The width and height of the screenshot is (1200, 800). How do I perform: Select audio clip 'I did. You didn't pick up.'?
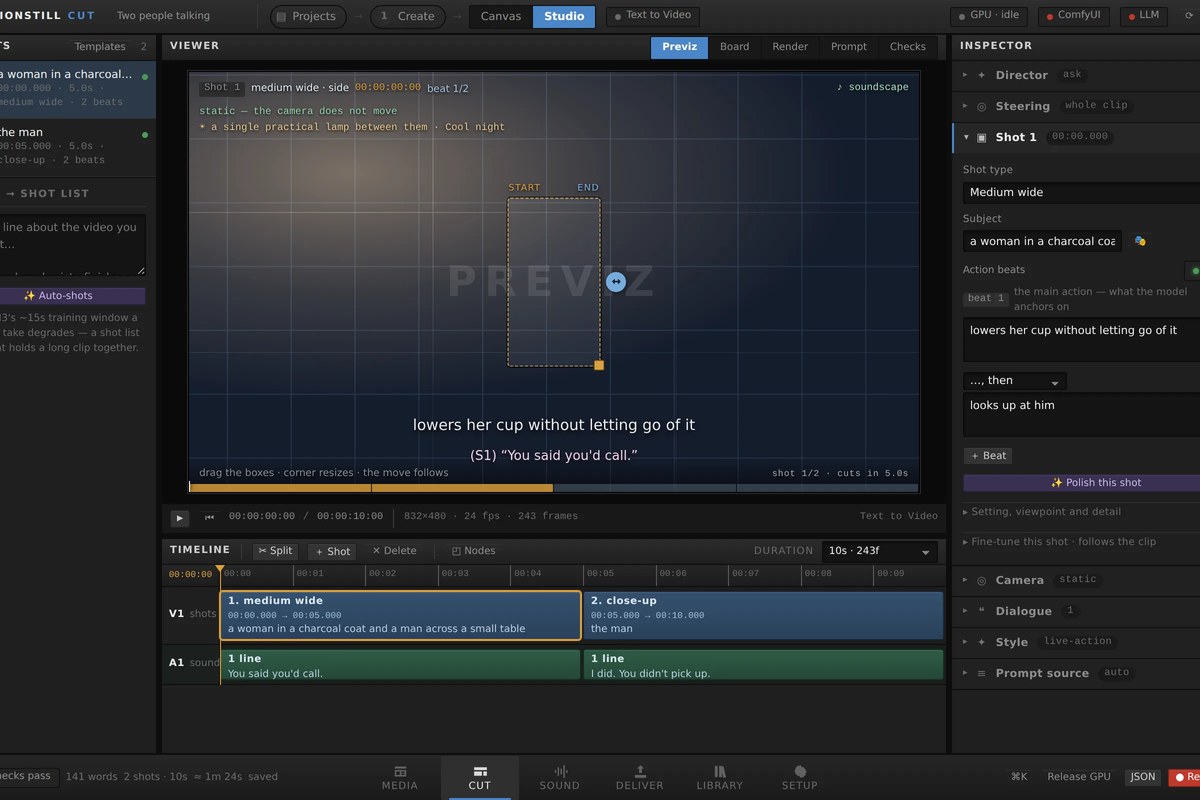[763, 666]
